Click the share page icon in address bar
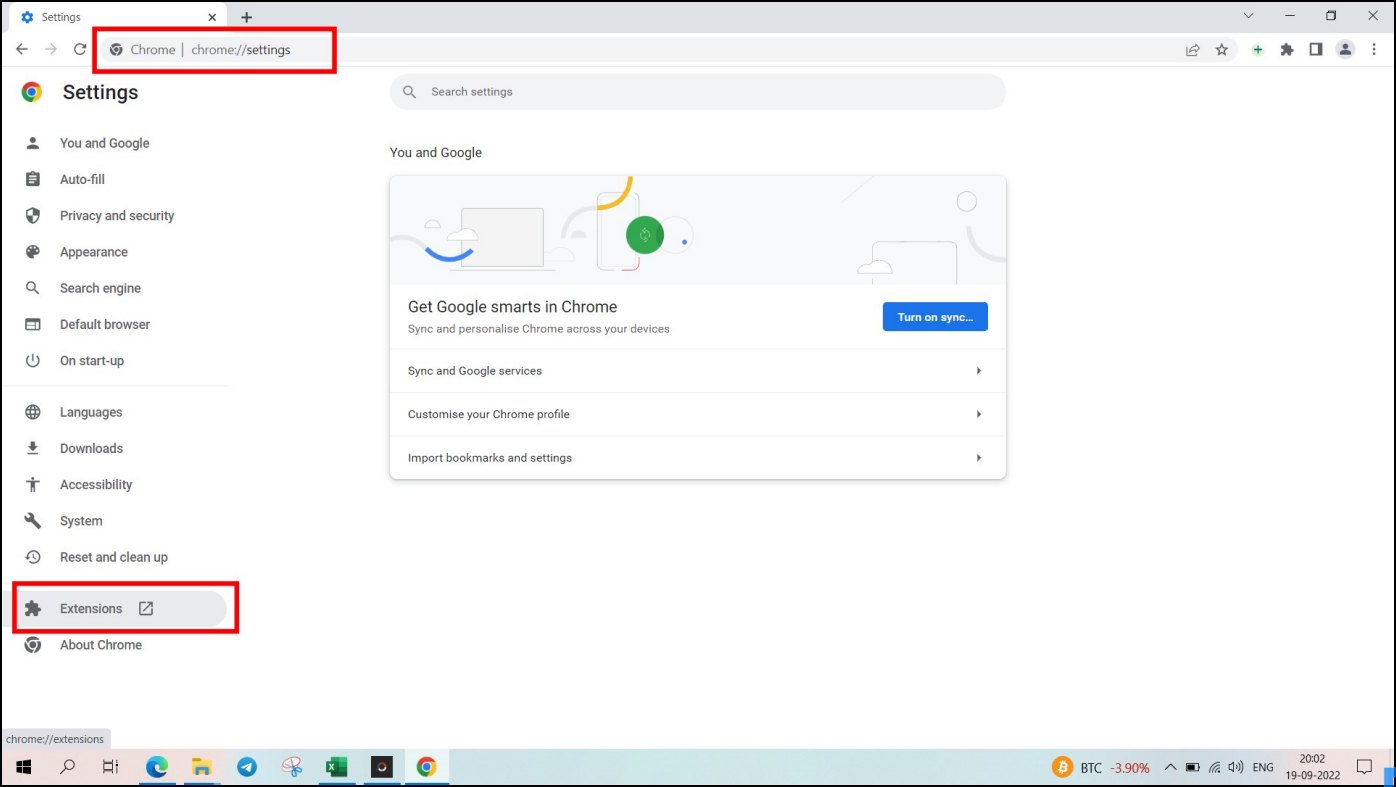1396x787 pixels. tap(1193, 49)
